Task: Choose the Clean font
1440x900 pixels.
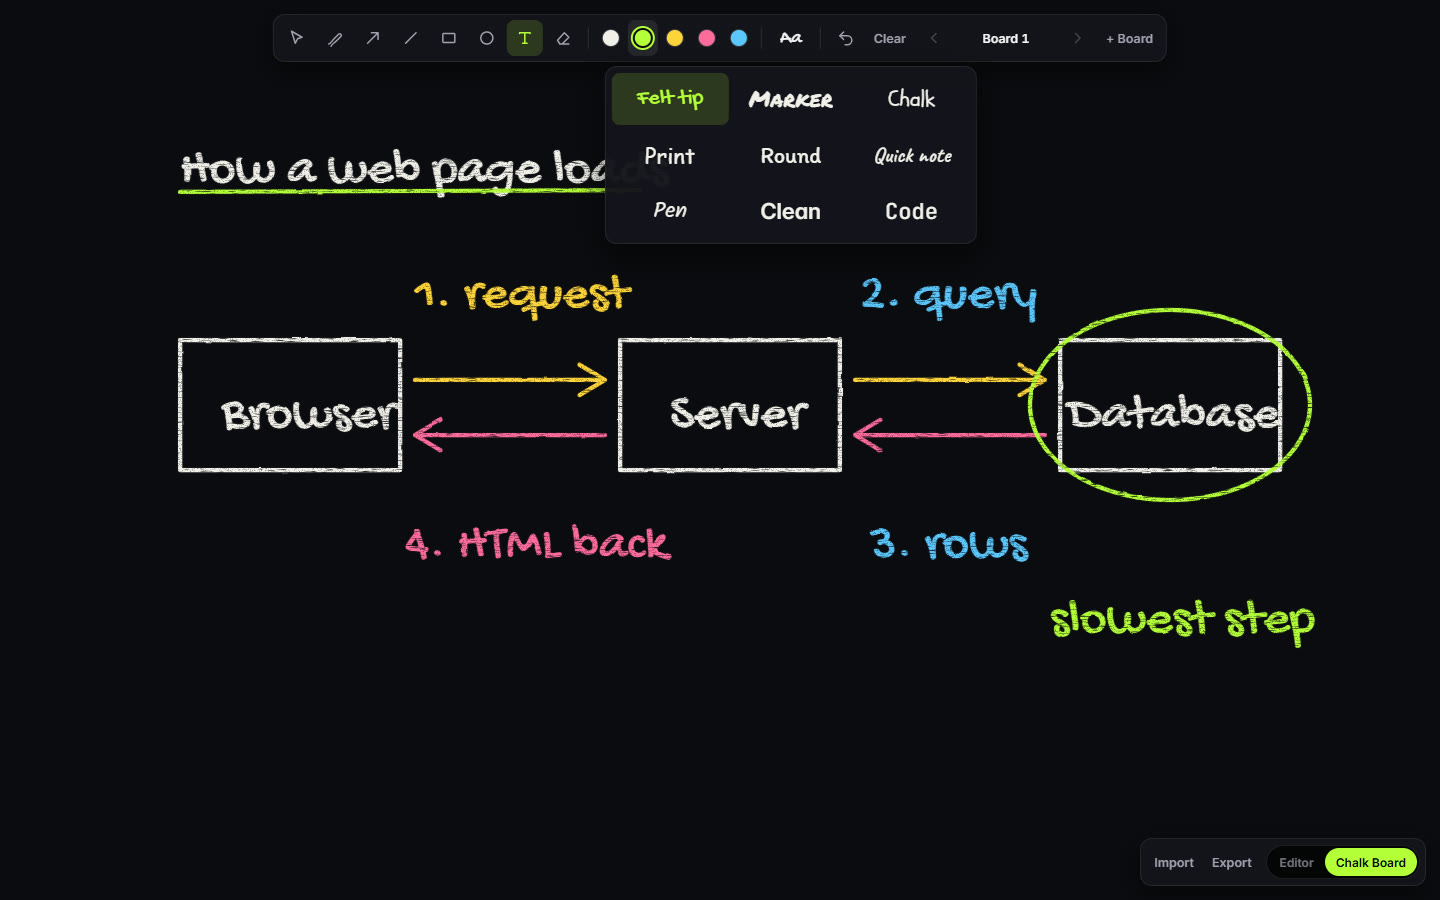Action: 791,211
